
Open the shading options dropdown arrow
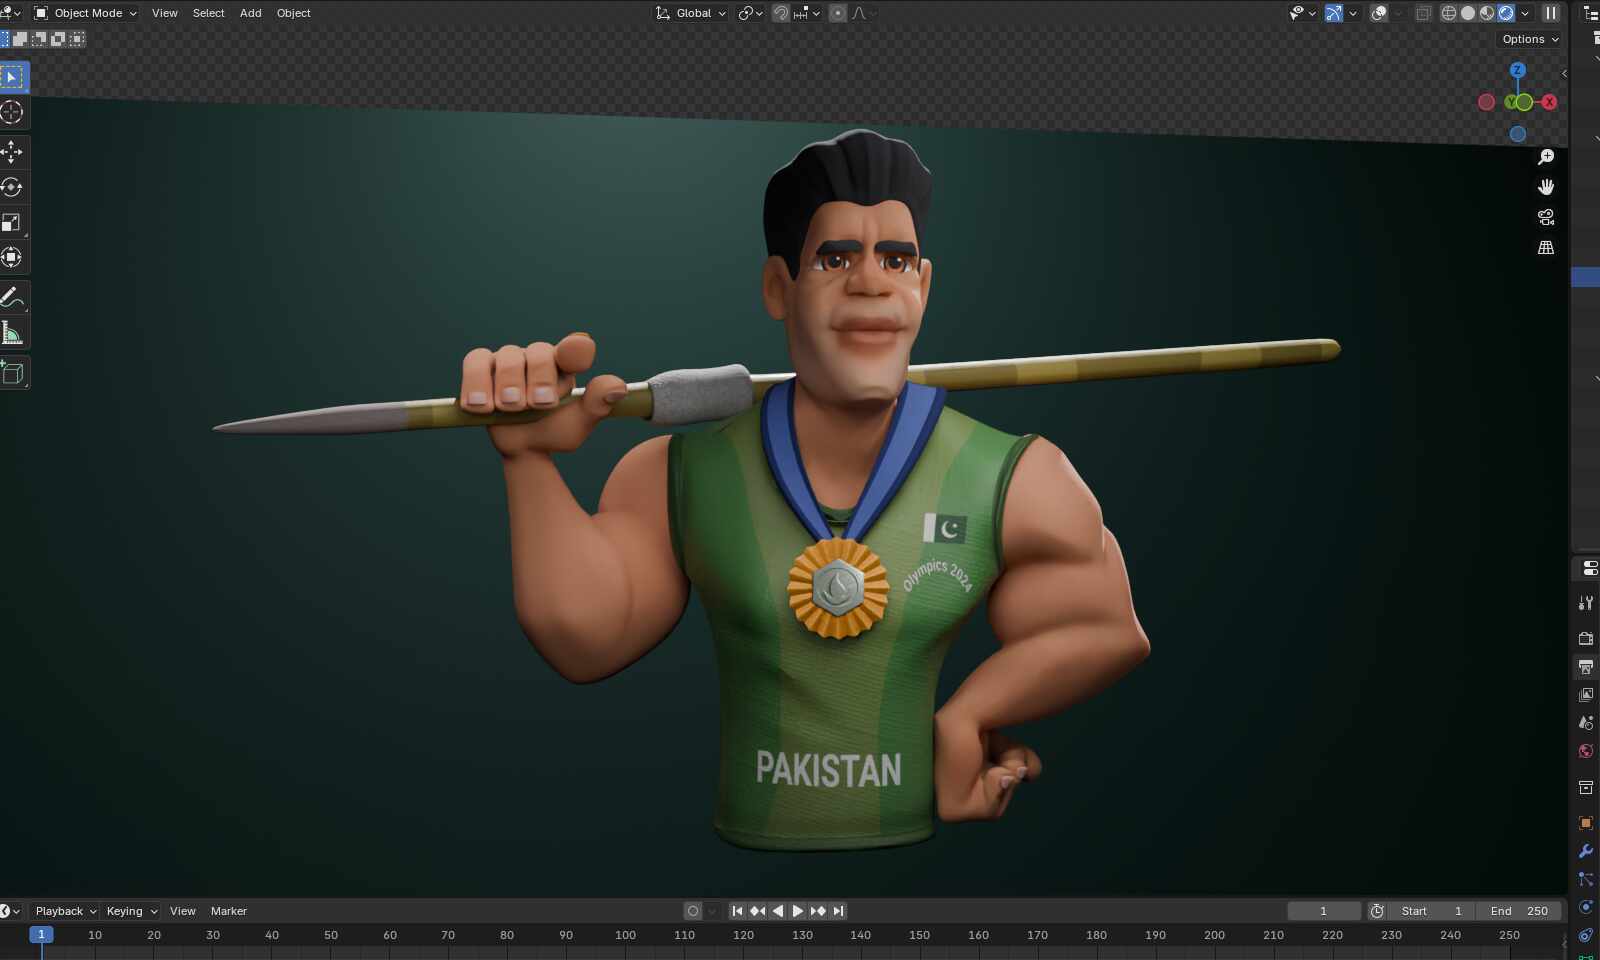pos(1525,13)
